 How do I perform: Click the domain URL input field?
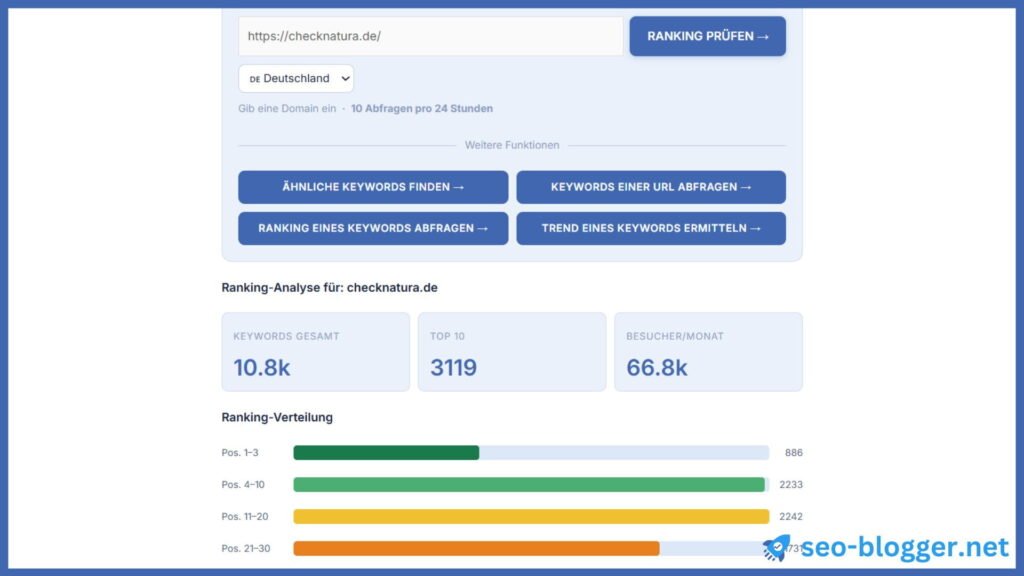coord(430,36)
